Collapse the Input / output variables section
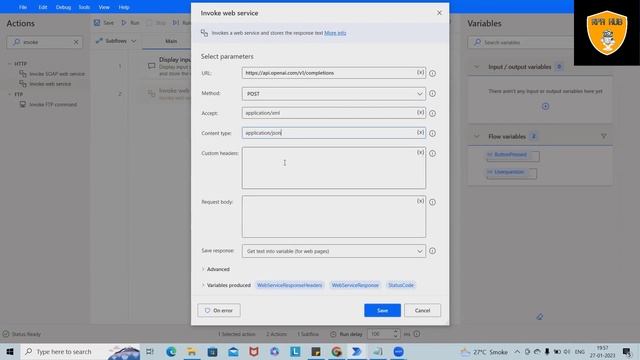Viewport: 640px width, 360px height. pyautogui.click(x=476, y=67)
